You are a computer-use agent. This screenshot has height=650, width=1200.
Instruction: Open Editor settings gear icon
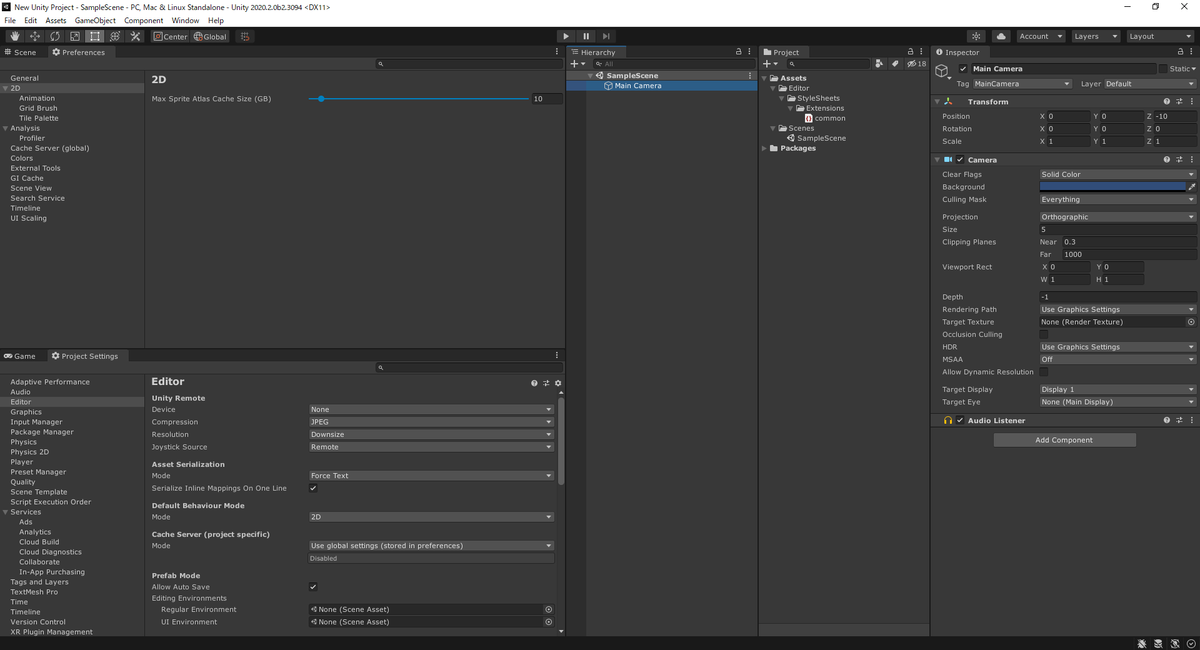tap(558, 383)
